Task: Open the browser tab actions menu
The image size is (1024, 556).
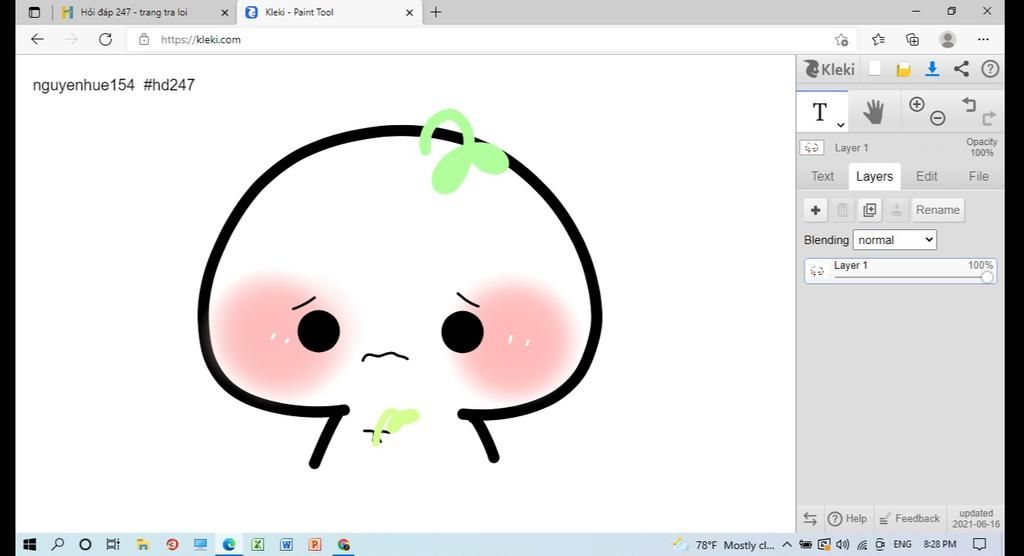Action: click(x=35, y=12)
